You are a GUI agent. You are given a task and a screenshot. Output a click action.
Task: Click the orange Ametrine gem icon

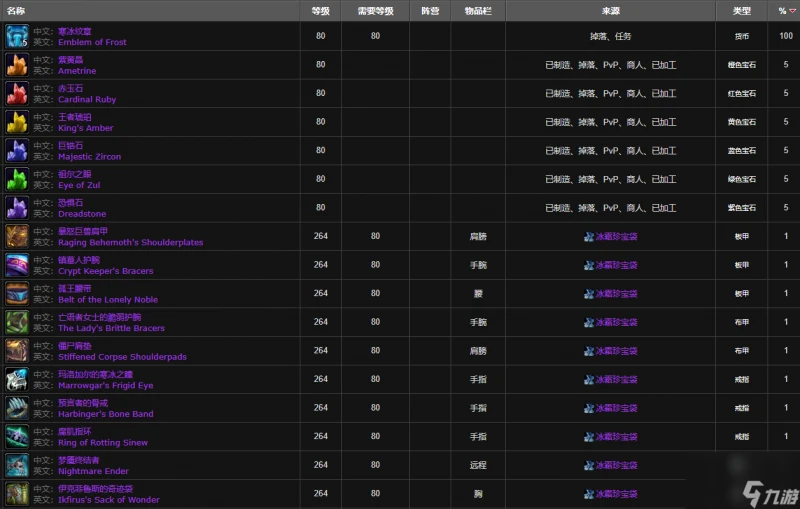pos(17,66)
